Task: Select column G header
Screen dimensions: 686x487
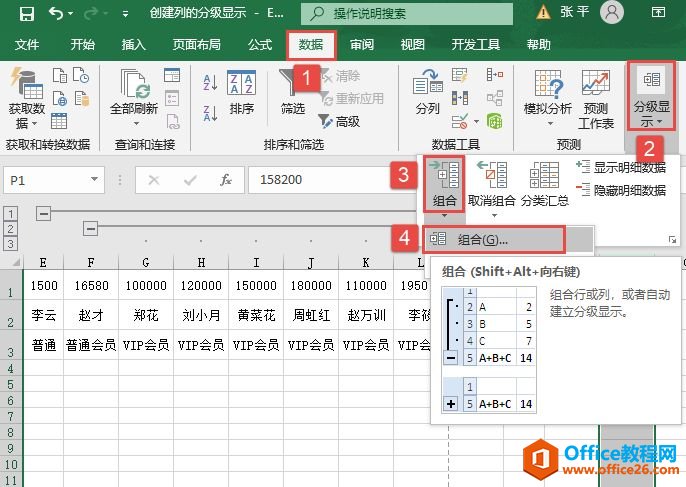Action: 146,263
